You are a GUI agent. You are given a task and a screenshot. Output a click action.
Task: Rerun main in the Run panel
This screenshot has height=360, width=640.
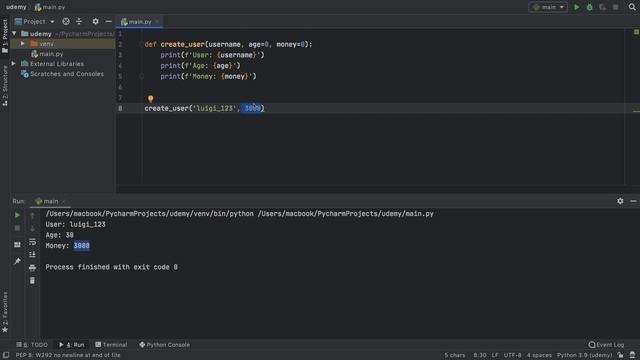point(17,215)
